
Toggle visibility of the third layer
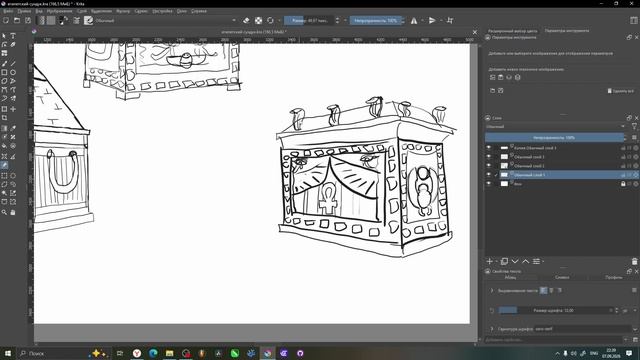point(489,166)
